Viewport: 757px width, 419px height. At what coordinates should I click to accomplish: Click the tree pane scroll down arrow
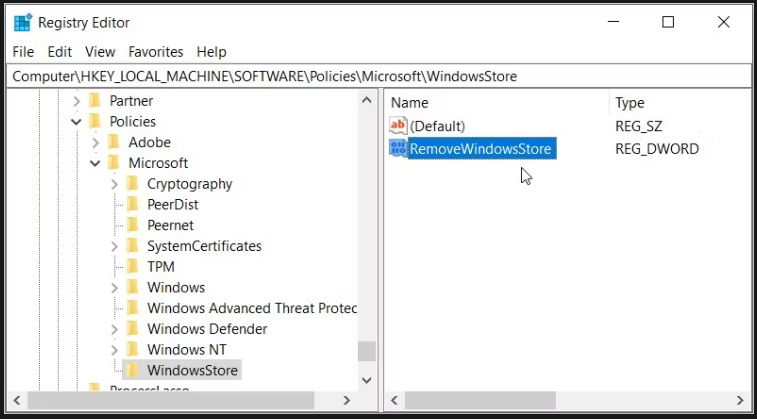tap(366, 380)
